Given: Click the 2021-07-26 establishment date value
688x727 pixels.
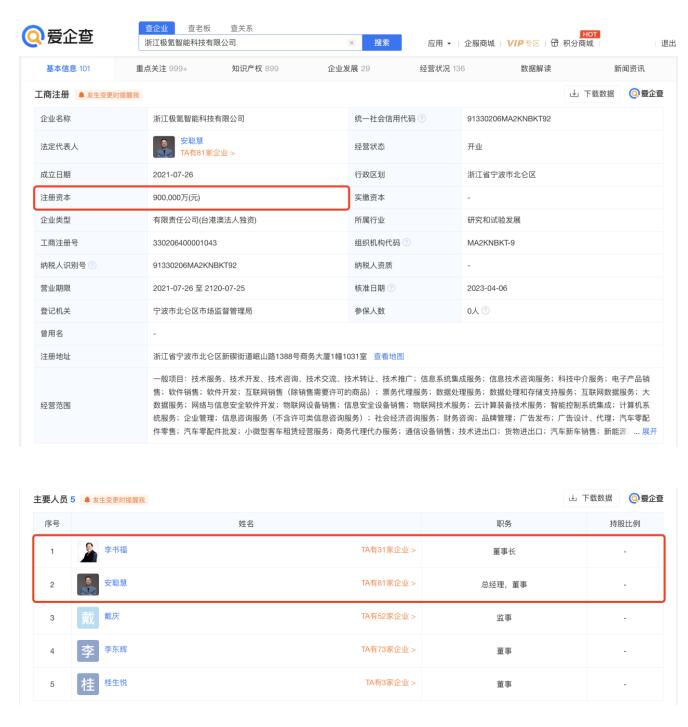Looking at the screenshot, I should coord(173,175).
